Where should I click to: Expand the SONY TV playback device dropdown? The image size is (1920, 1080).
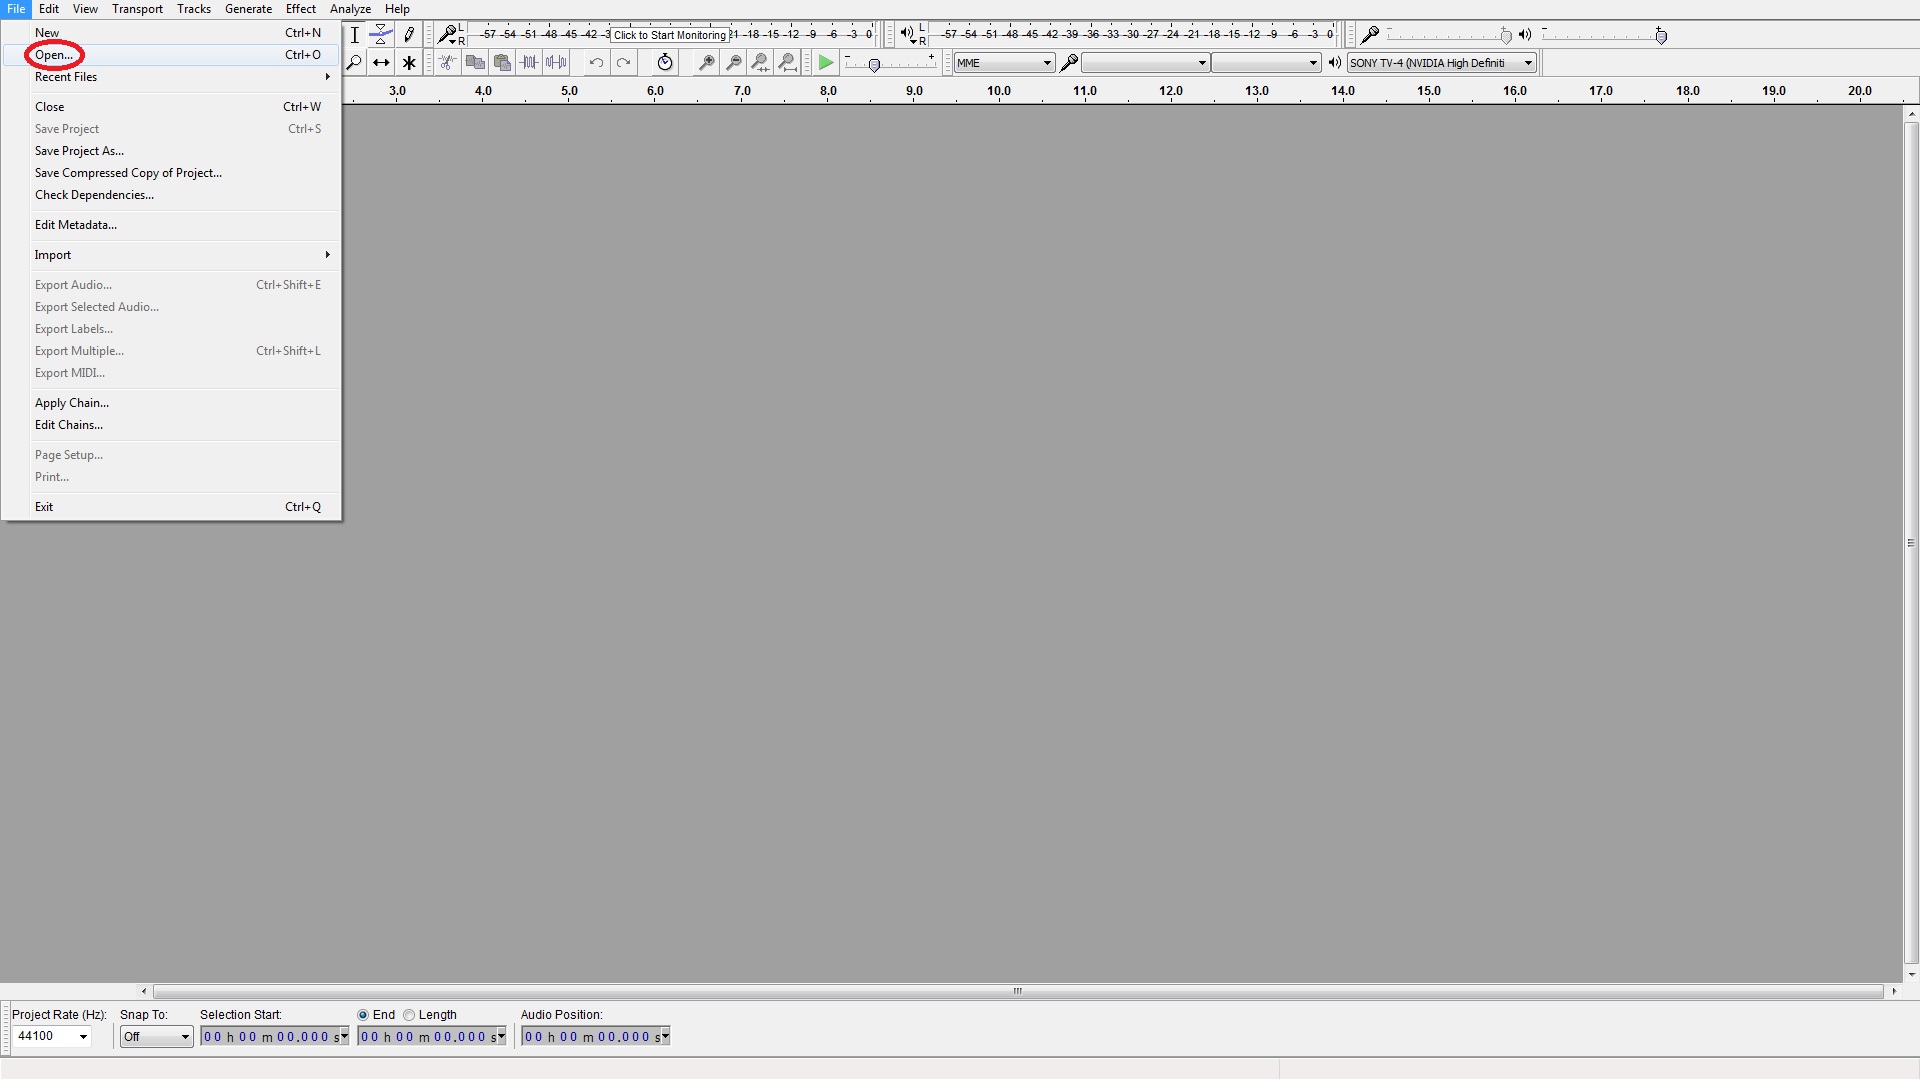[x=1441, y=63]
